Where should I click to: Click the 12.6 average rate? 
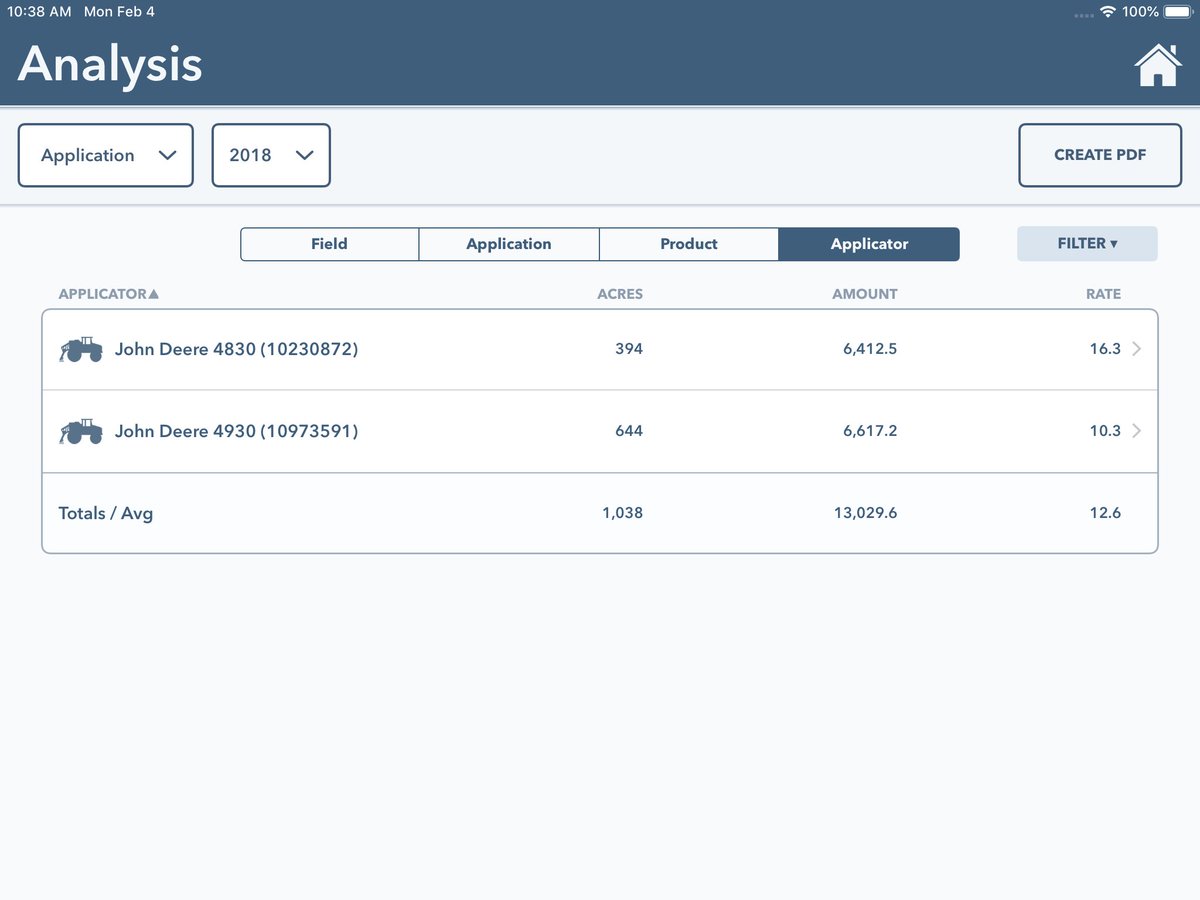pos(1105,513)
